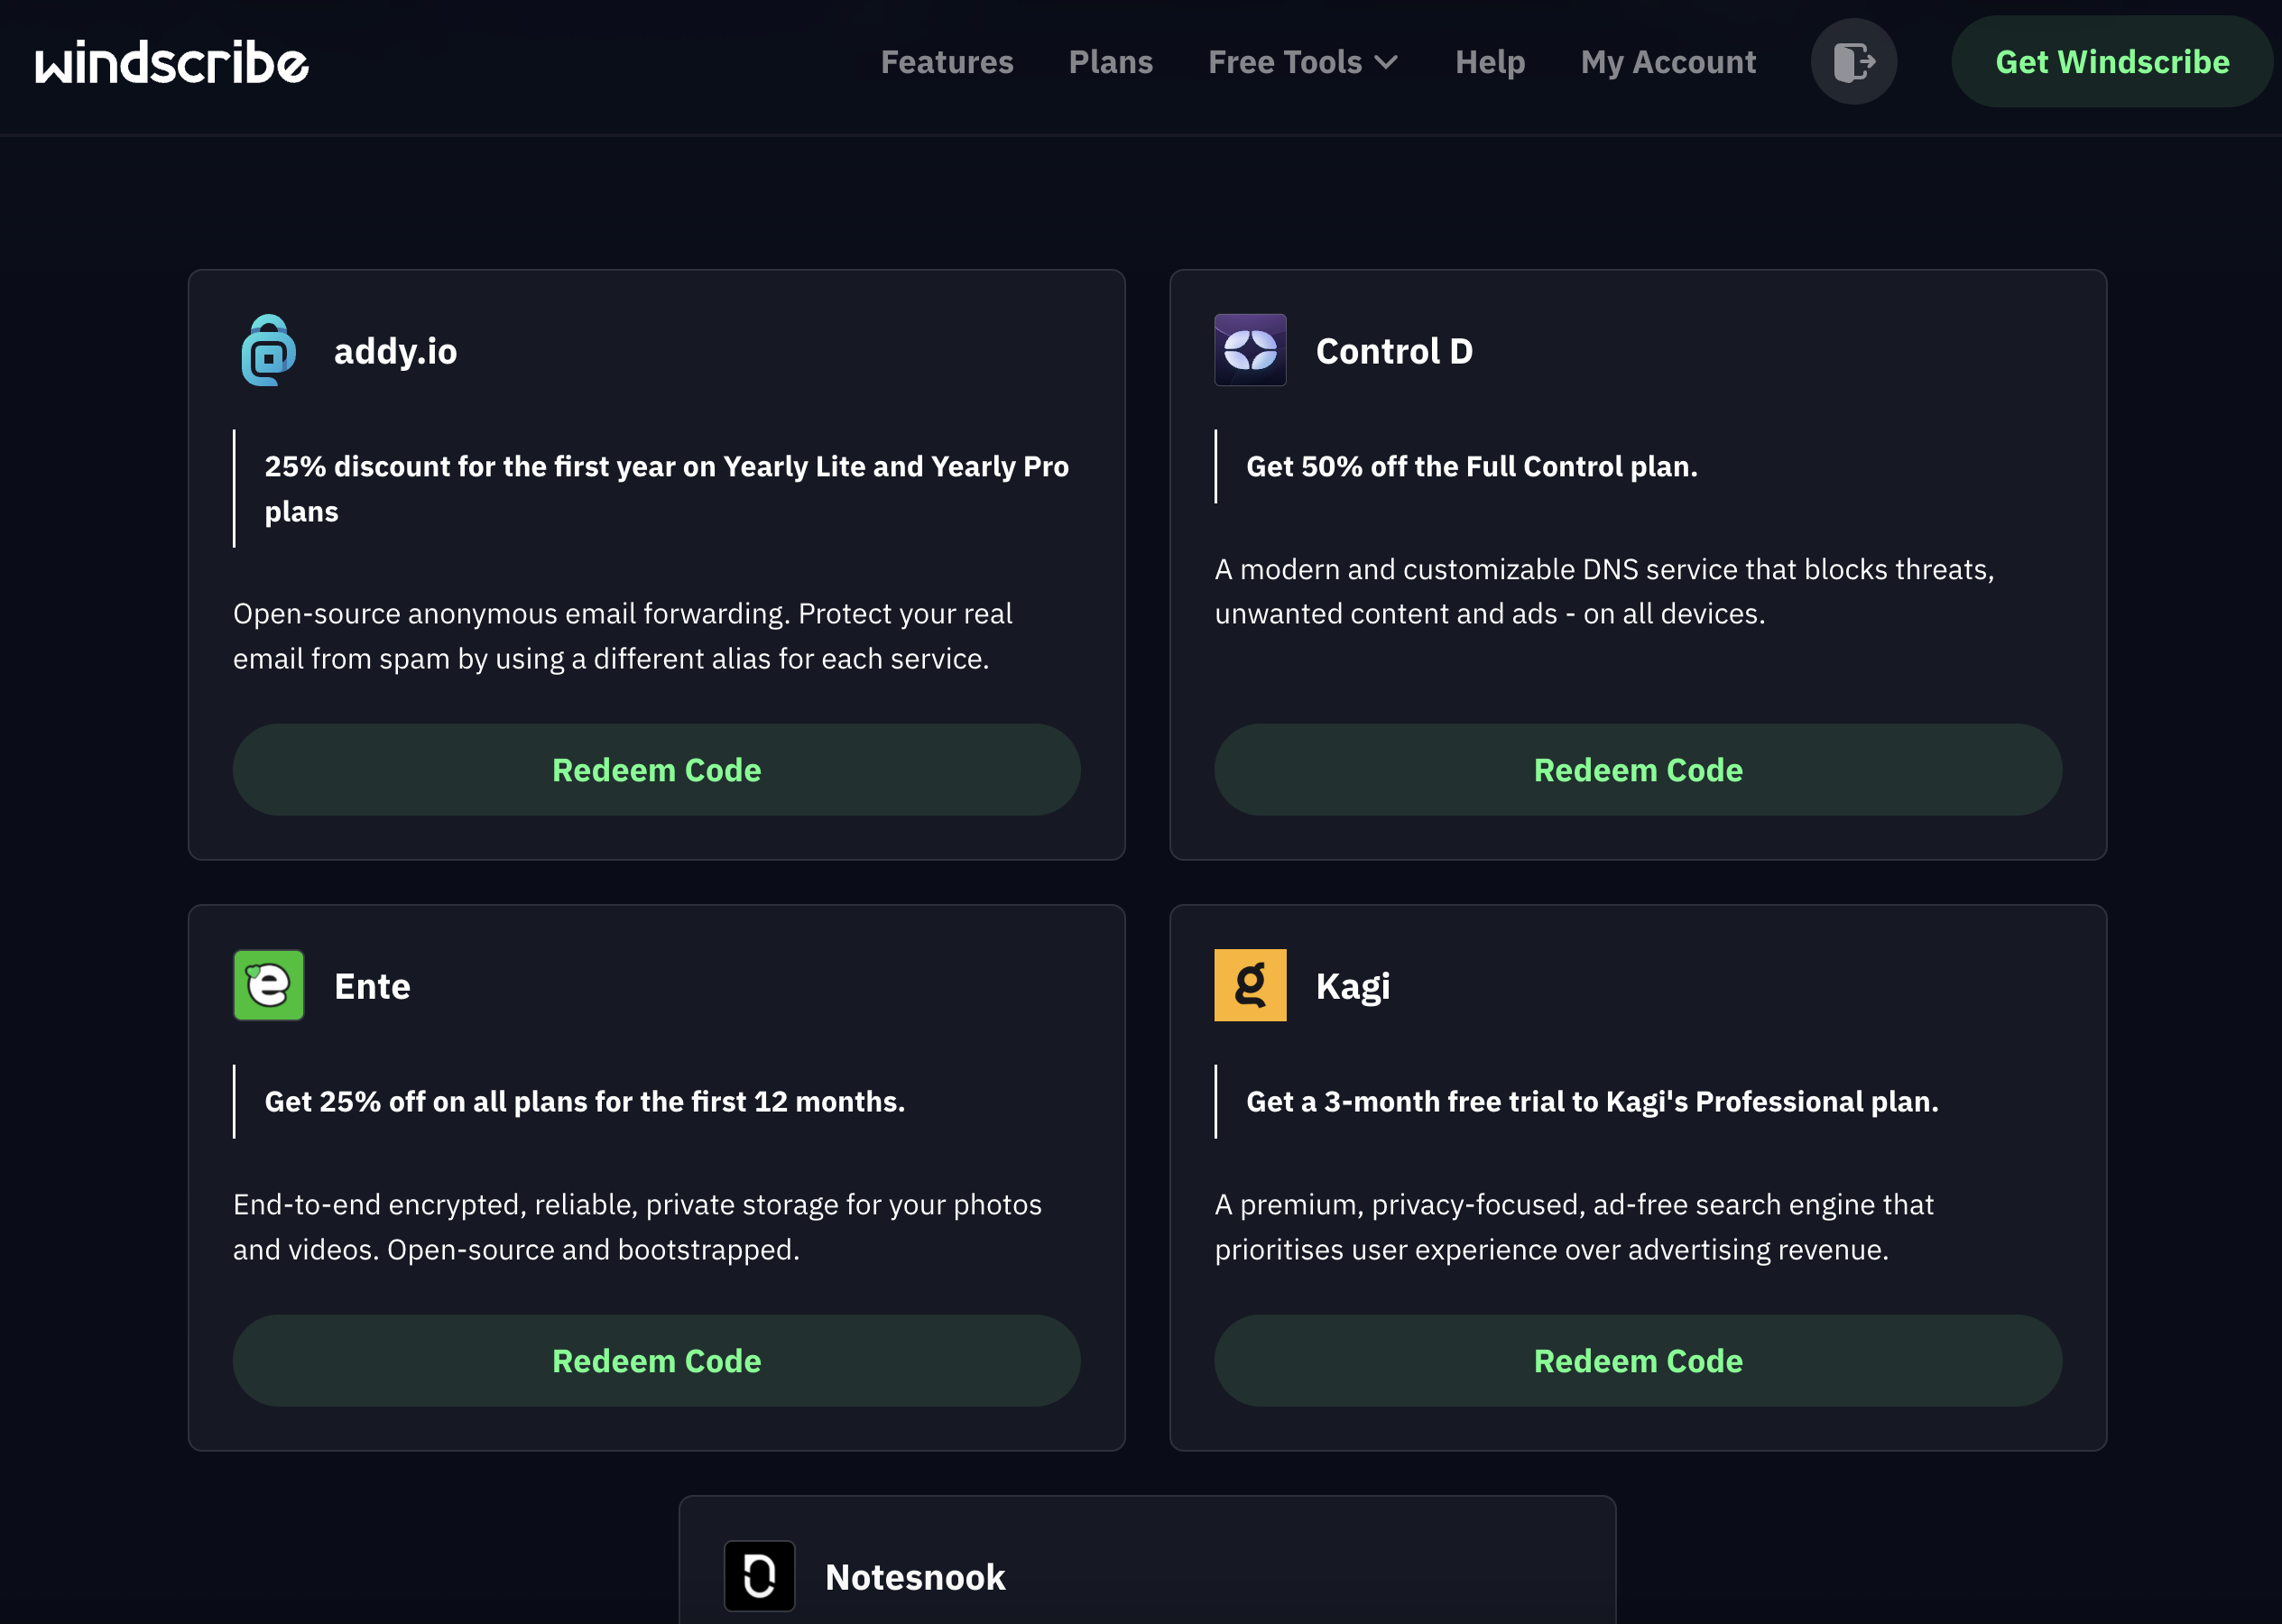Open My Account in navigation

click(x=1667, y=62)
